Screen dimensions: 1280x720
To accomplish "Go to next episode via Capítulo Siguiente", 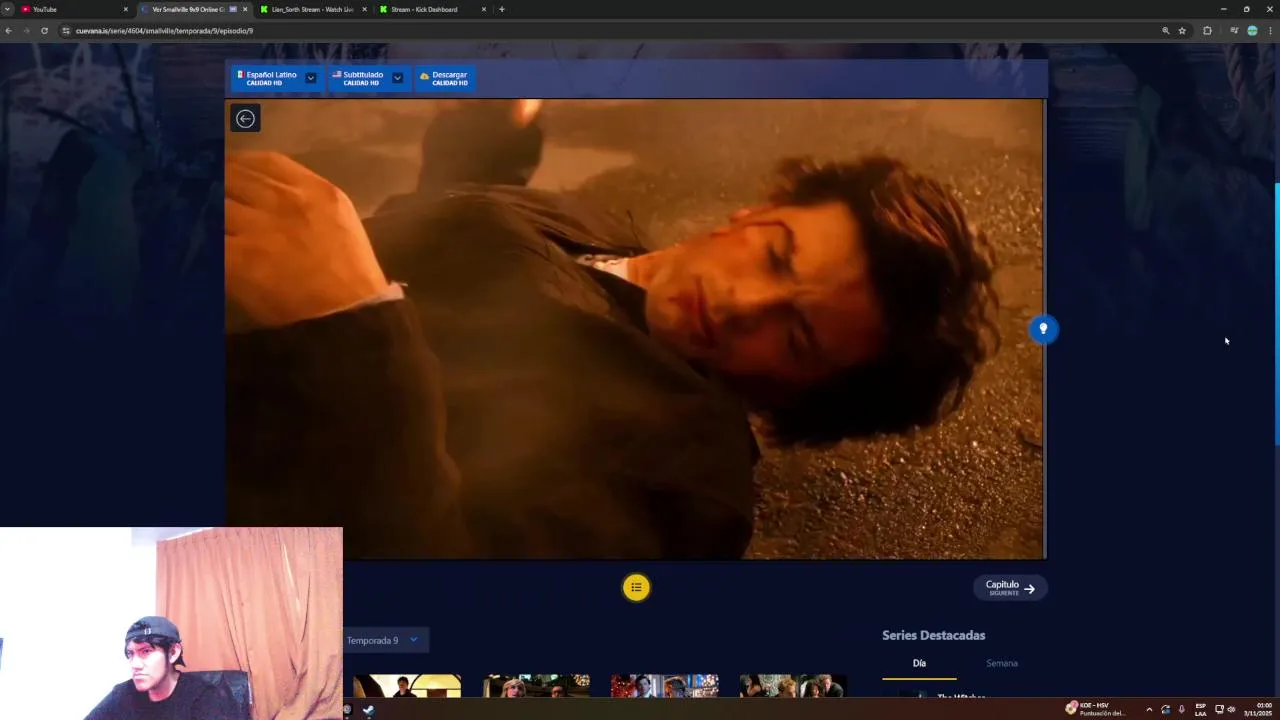I will (x=1010, y=588).
